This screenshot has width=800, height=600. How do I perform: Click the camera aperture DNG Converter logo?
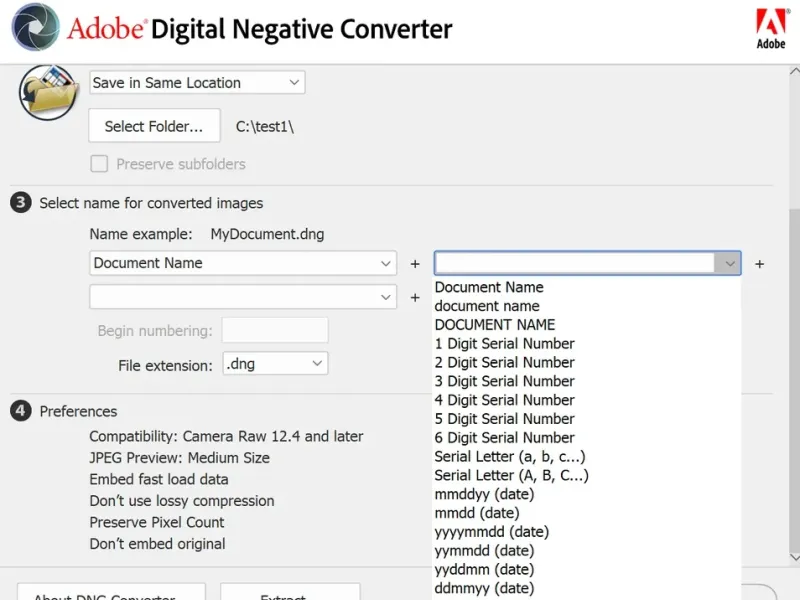click(x=32, y=28)
